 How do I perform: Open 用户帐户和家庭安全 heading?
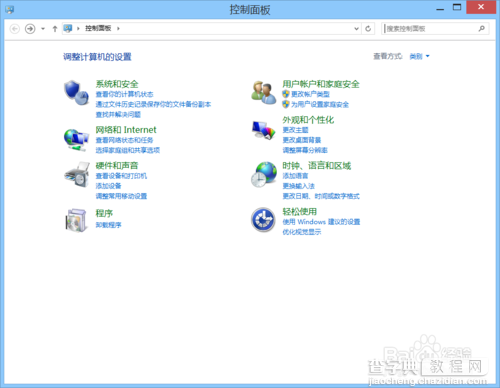tap(321, 84)
